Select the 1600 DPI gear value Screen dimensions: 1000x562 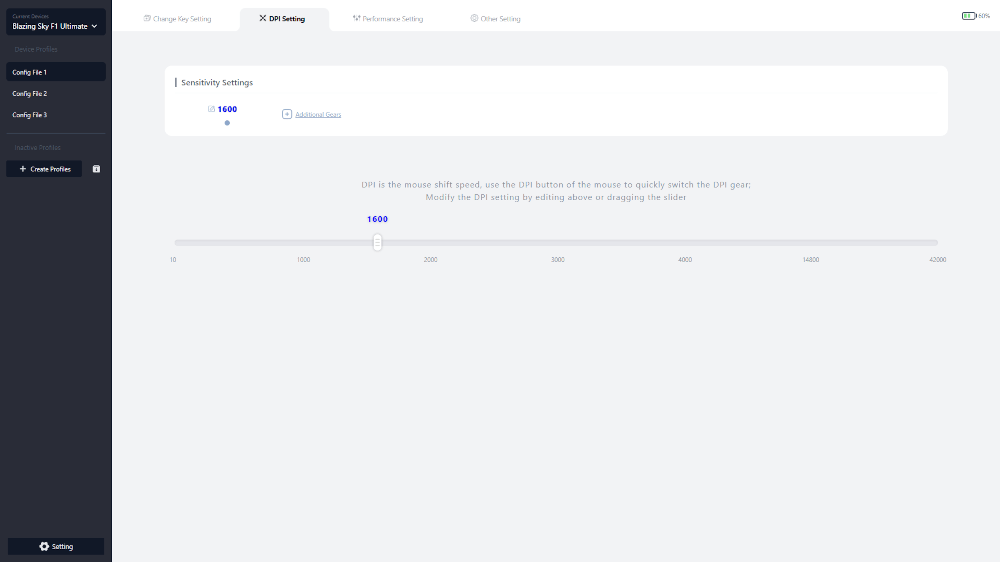227,109
